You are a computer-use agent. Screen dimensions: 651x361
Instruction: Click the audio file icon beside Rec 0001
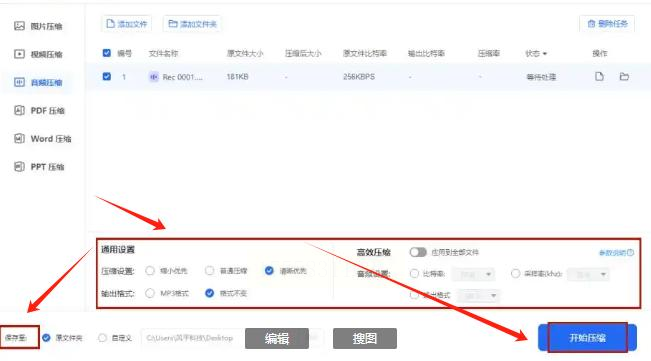pyautogui.click(x=154, y=77)
